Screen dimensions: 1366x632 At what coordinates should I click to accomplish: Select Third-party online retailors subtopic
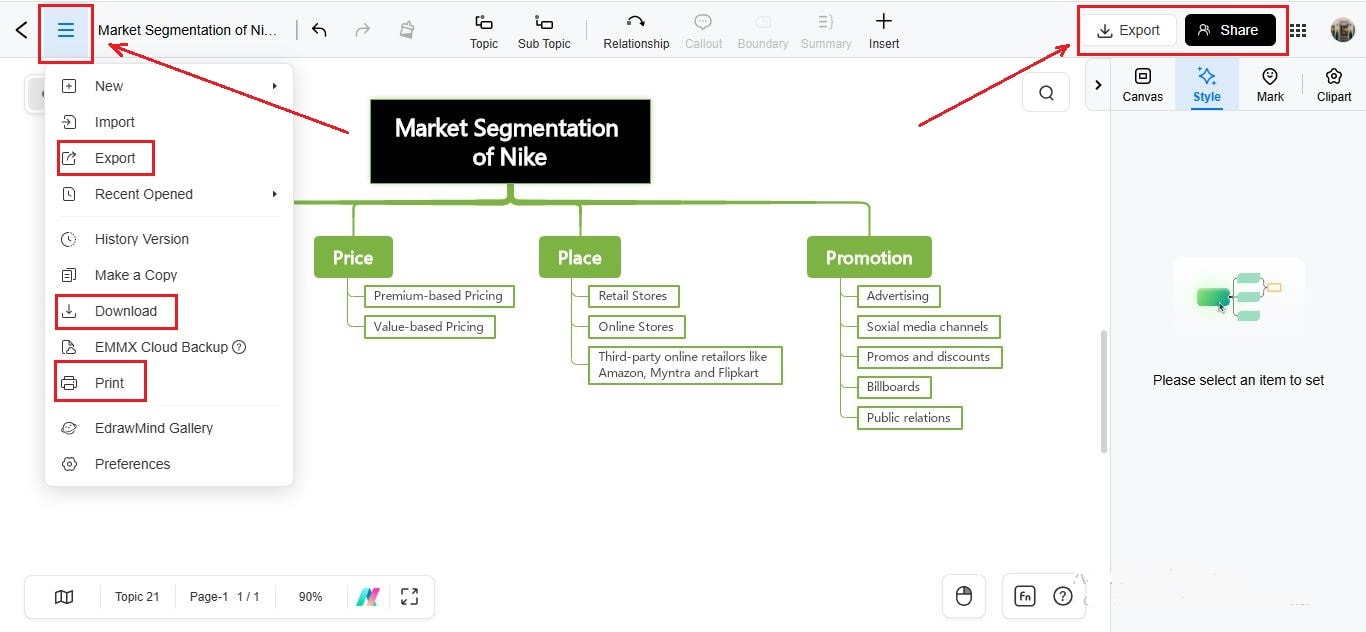pyautogui.click(x=684, y=365)
